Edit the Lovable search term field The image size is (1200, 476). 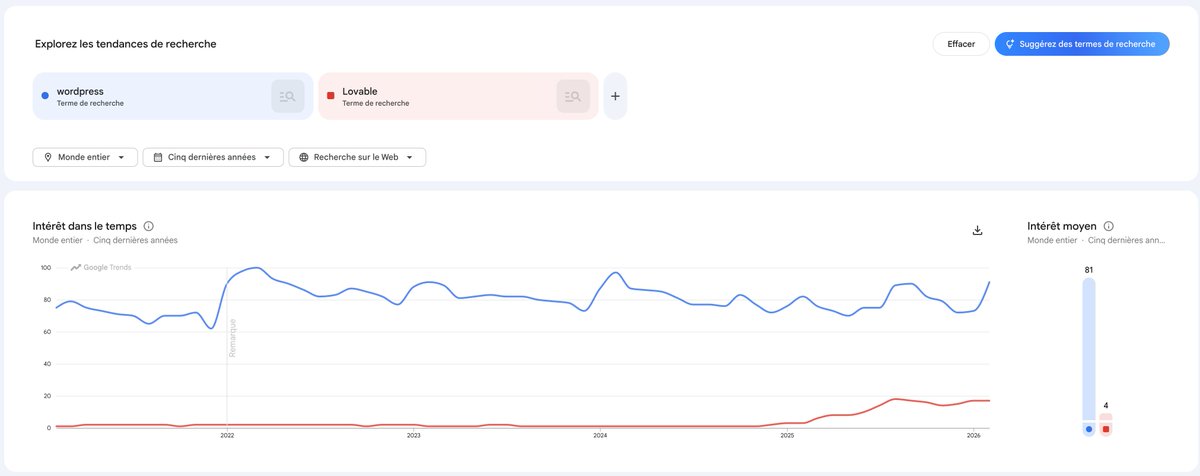click(x=436, y=97)
